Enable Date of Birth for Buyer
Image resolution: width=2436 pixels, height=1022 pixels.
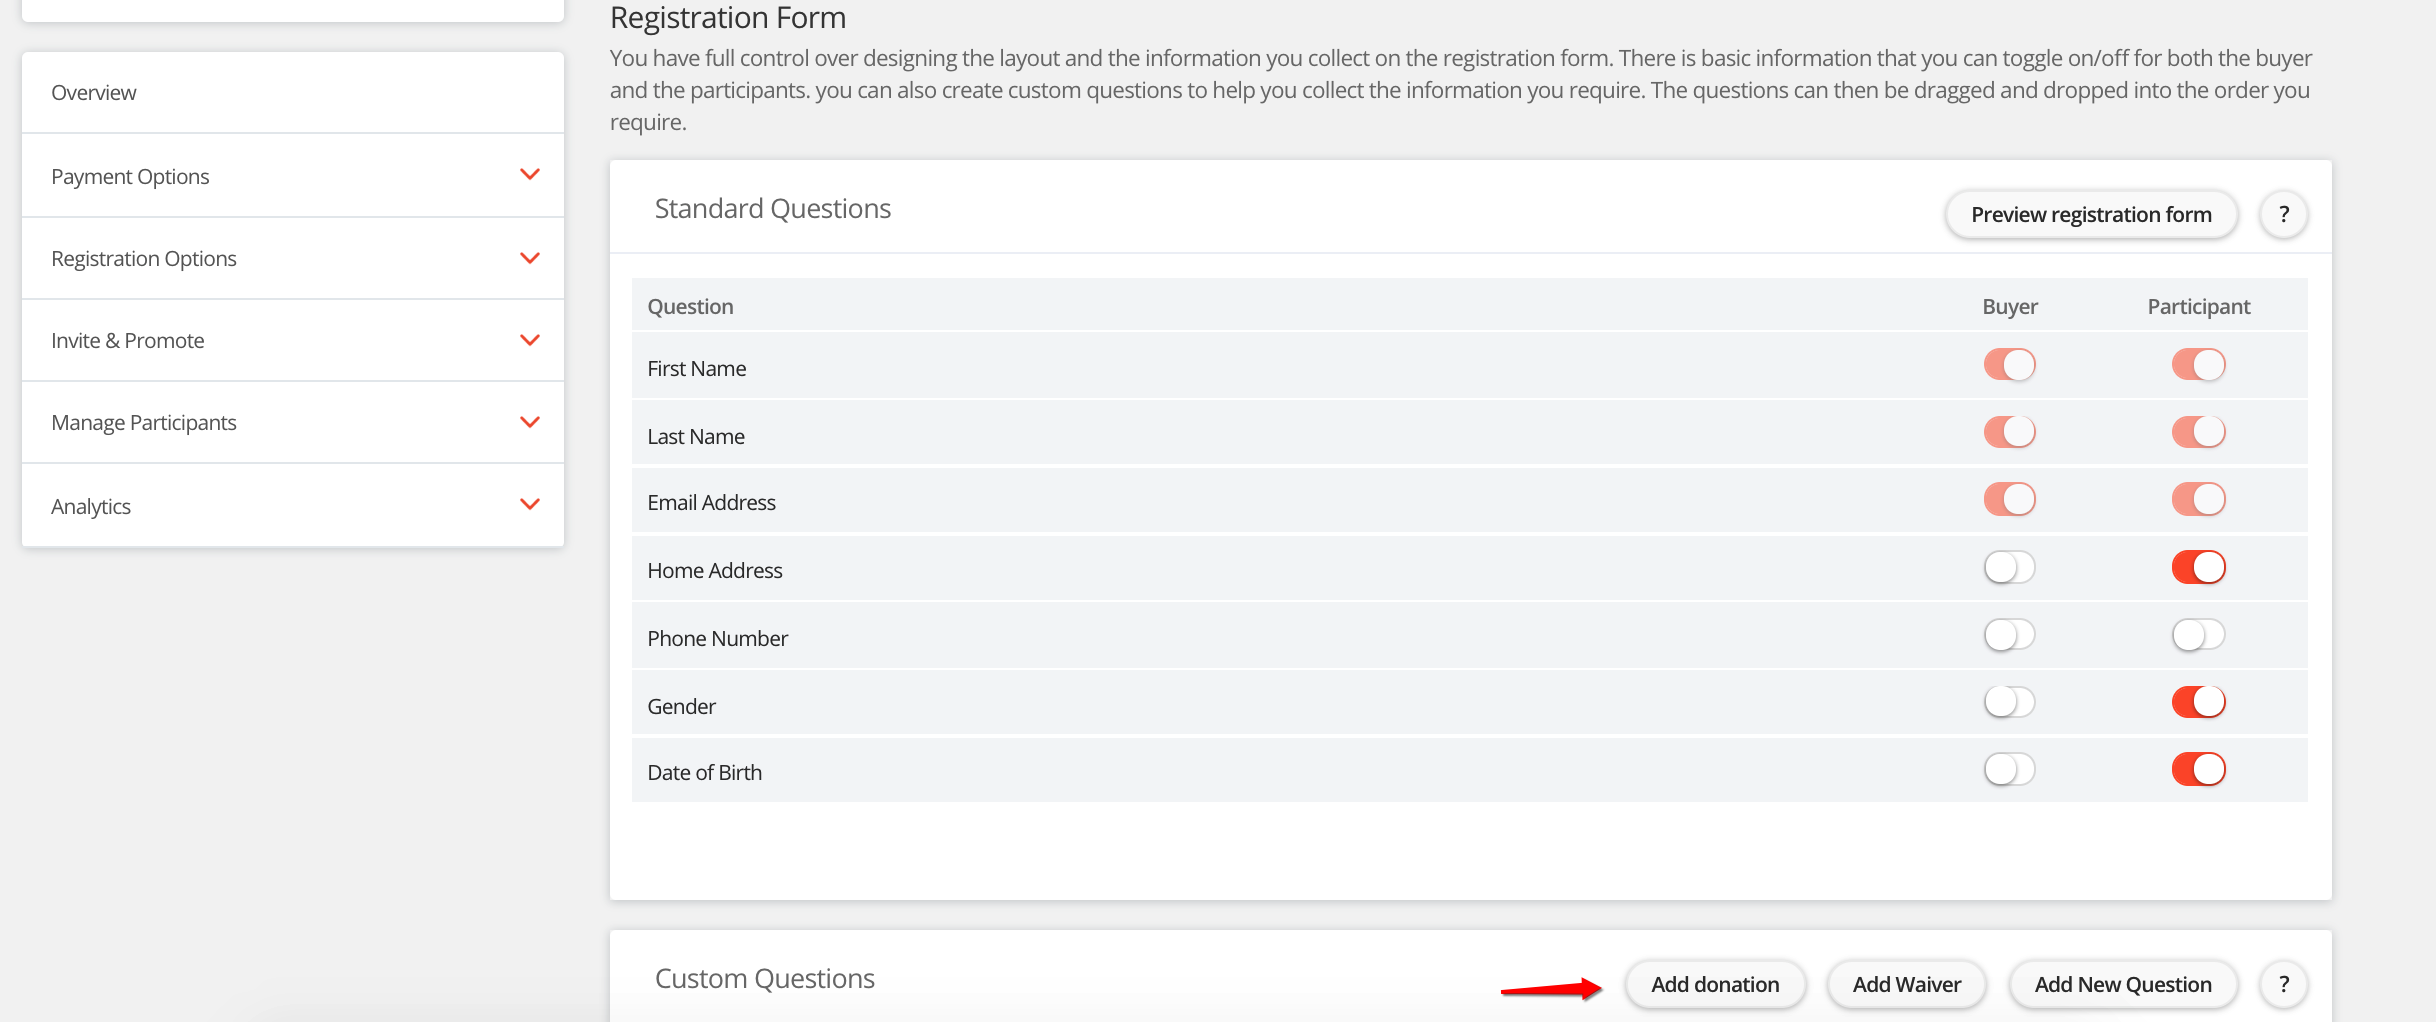pyautogui.click(x=2009, y=770)
